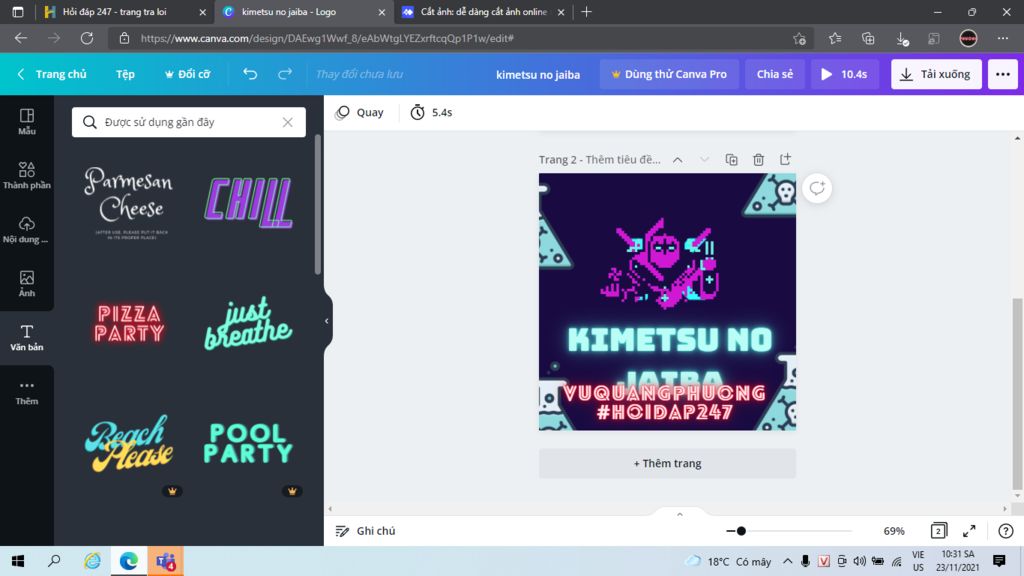
Task: Open the Ảnh photos panel
Action: (27, 284)
